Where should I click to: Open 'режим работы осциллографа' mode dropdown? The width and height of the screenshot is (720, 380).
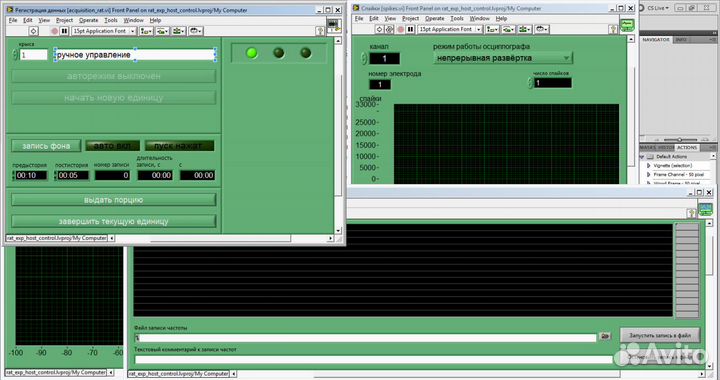coord(503,58)
